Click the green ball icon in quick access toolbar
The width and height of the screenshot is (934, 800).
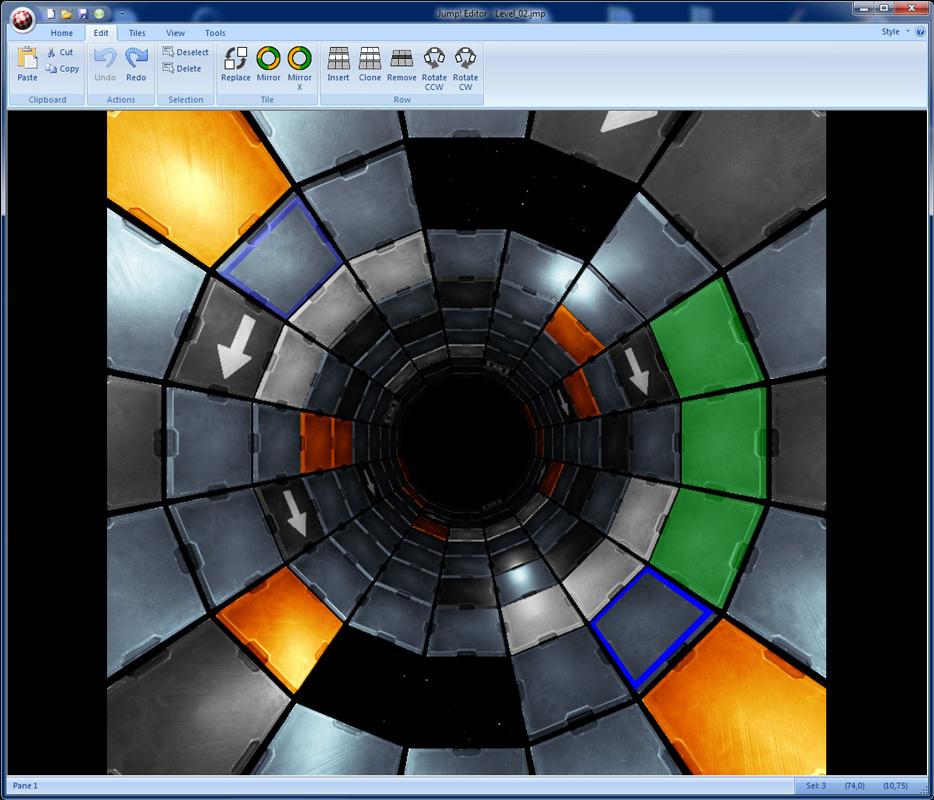coord(99,13)
